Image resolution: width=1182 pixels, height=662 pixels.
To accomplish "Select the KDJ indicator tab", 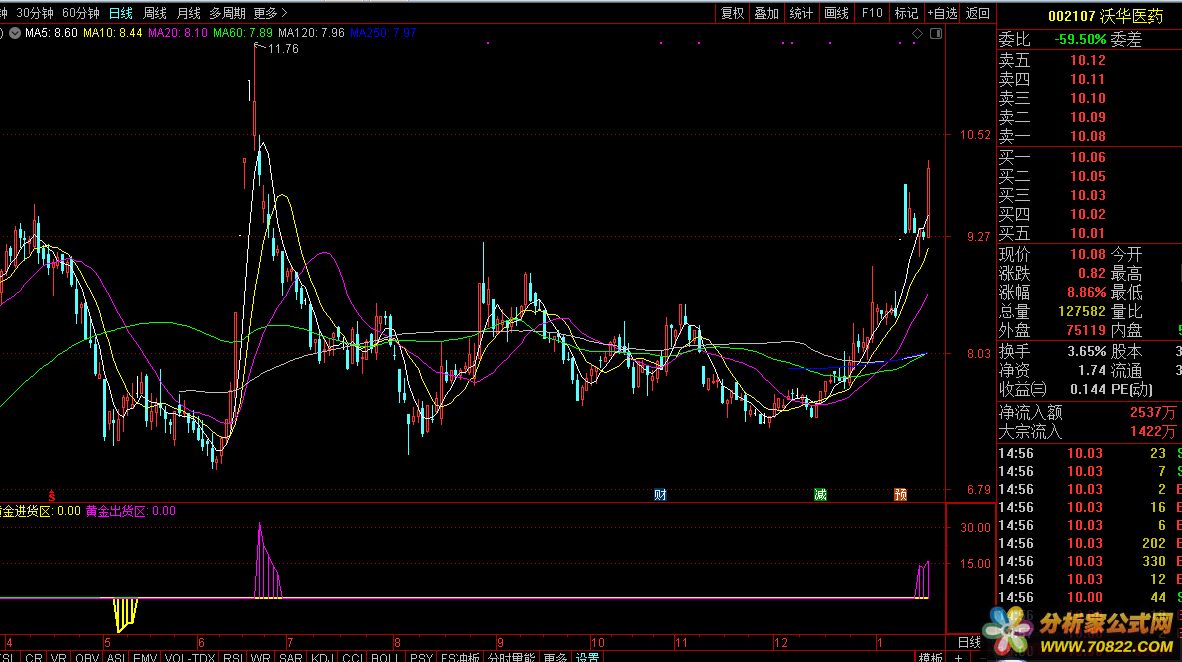I will [x=322, y=657].
